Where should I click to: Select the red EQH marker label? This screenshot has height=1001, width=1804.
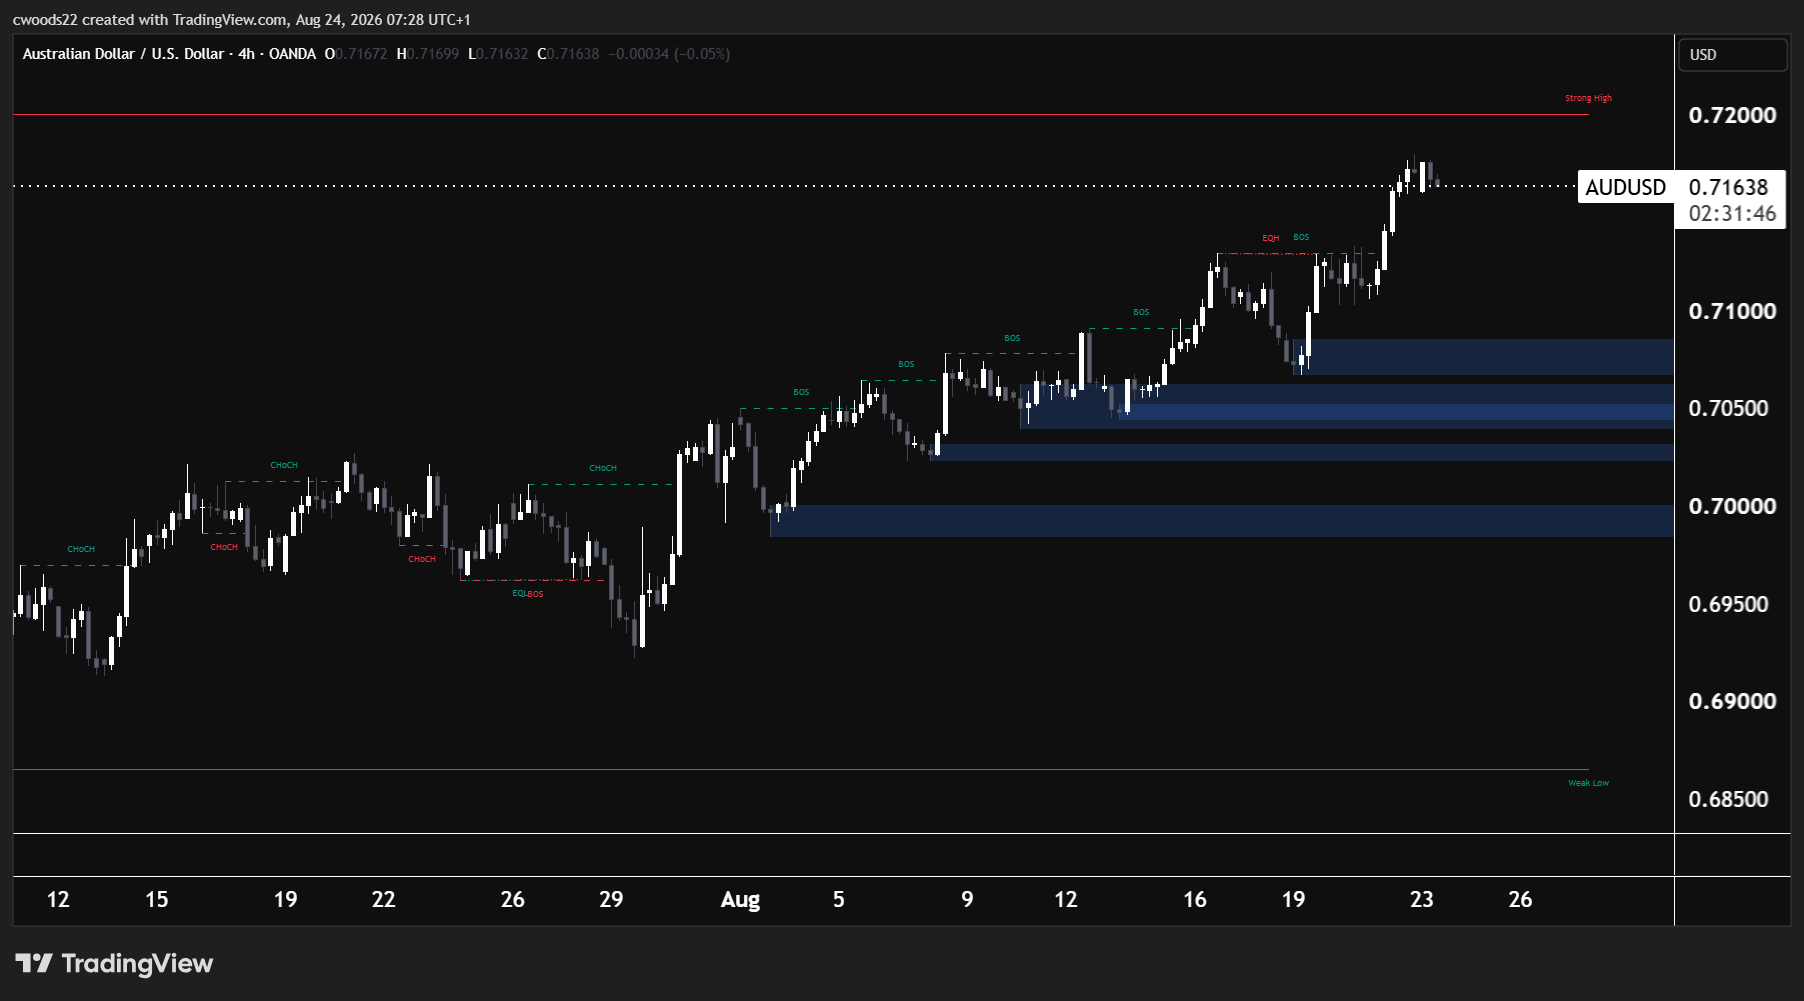point(1270,238)
